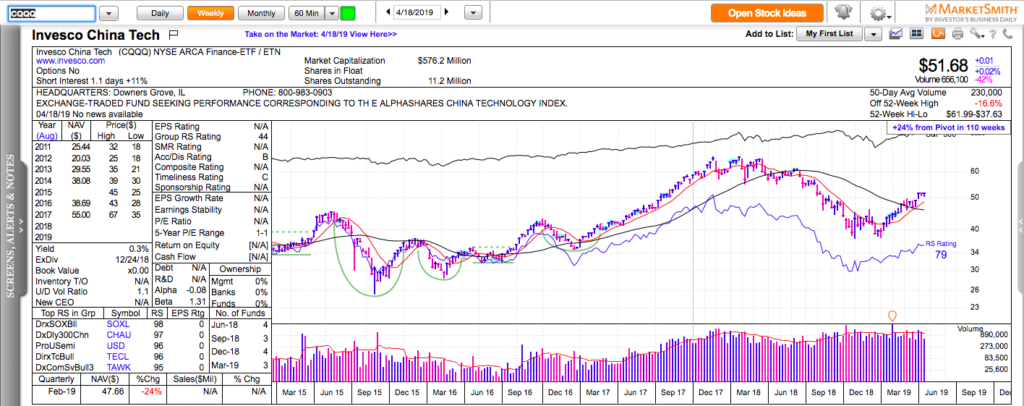This screenshot has height=406, width=1024.
Task: Click SOXL symbol in top RS group
Action: (118, 324)
